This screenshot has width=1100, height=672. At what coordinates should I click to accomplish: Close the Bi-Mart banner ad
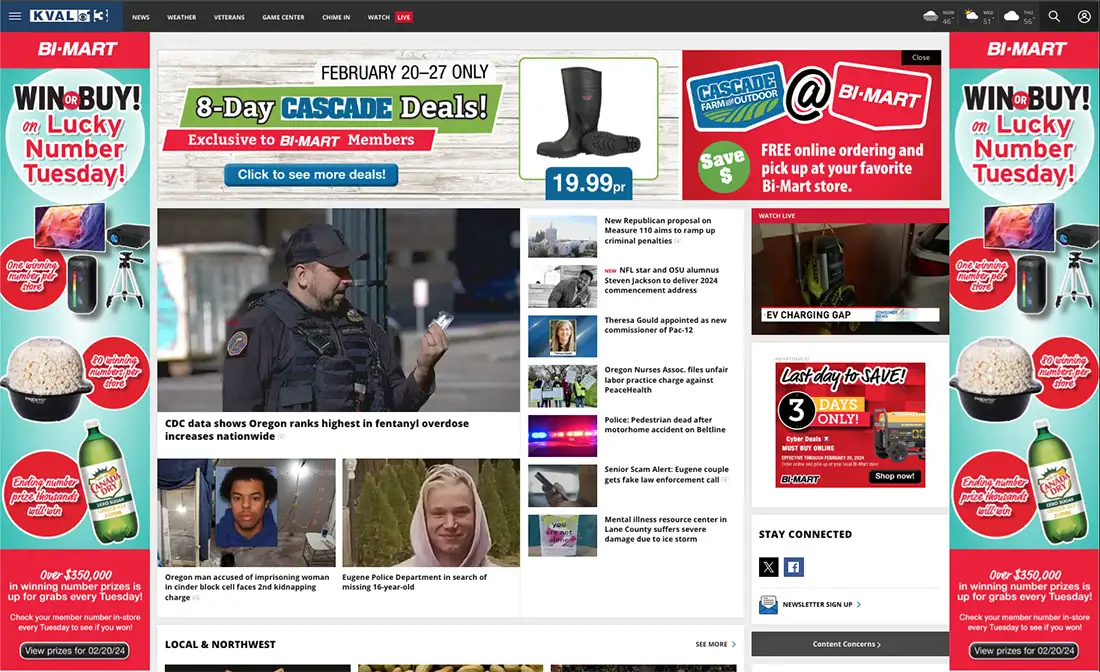click(920, 58)
